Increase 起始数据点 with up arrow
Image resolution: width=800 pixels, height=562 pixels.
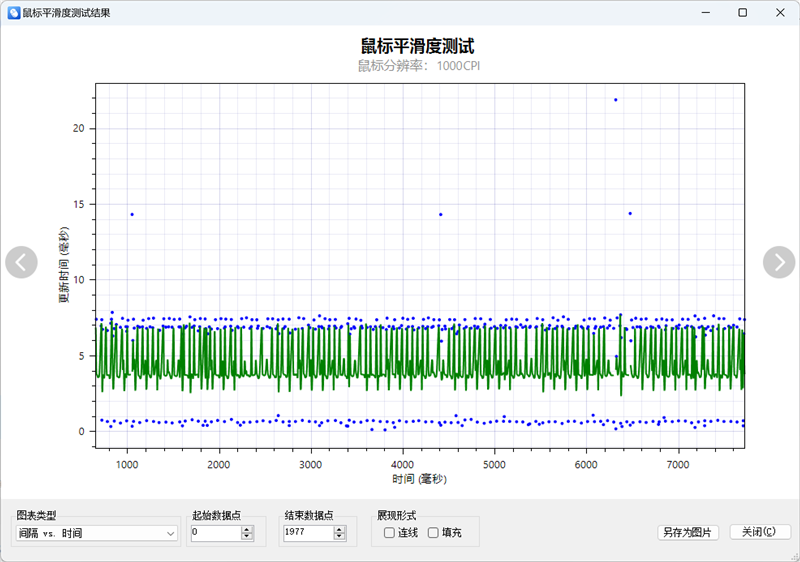click(x=247, y=530)
